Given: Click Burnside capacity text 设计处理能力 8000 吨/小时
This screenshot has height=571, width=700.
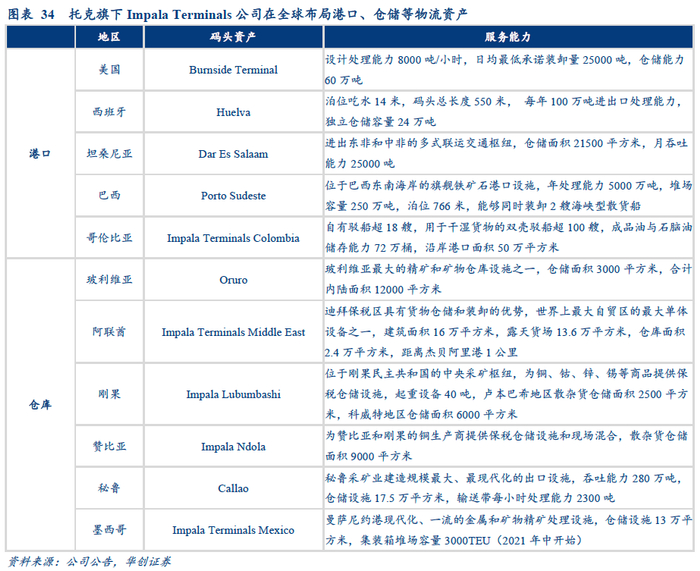Looking at the screenshot, I should (x=393, y=60).
